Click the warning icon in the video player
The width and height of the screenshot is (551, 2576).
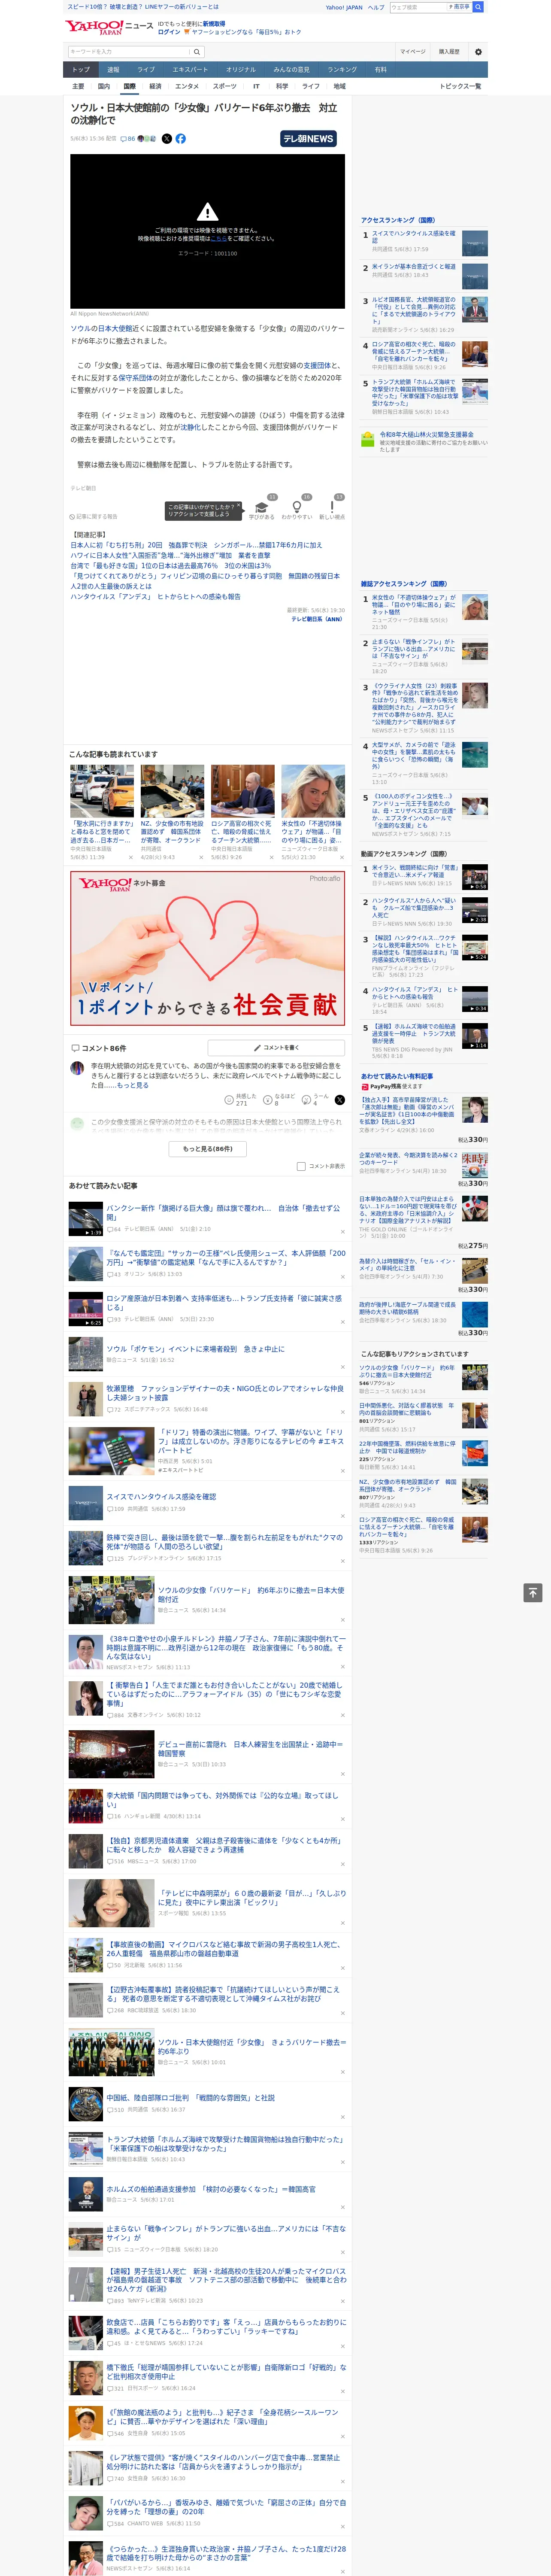pos(207,212)
